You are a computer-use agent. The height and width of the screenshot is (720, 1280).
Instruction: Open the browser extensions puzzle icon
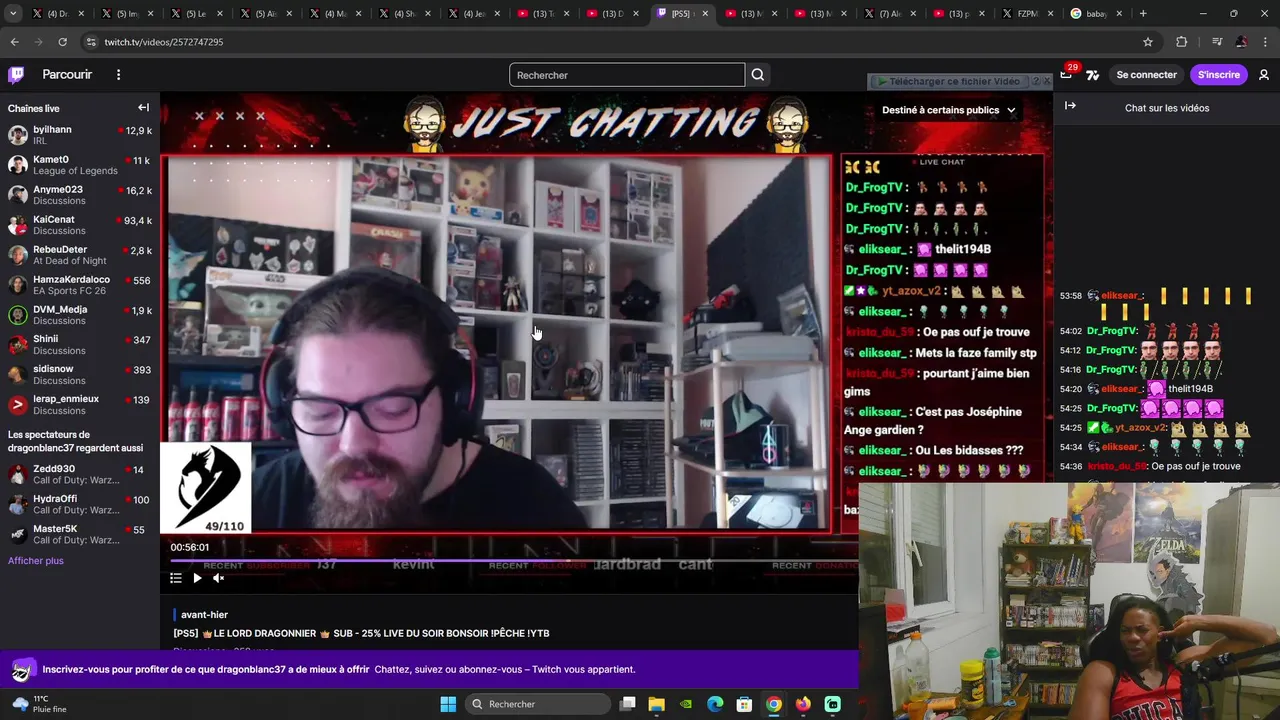click(1182, 42)
